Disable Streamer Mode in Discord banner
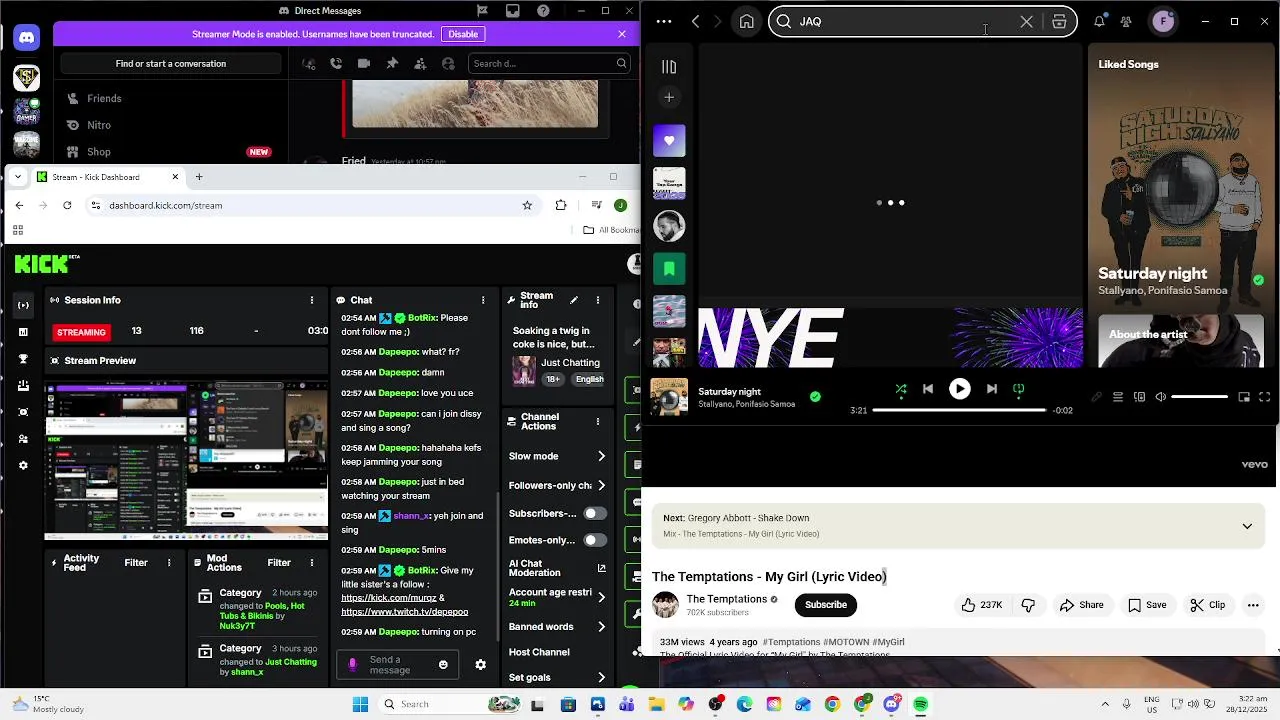This screenshot has width=1280, height=720. click(x=463, y=34)
